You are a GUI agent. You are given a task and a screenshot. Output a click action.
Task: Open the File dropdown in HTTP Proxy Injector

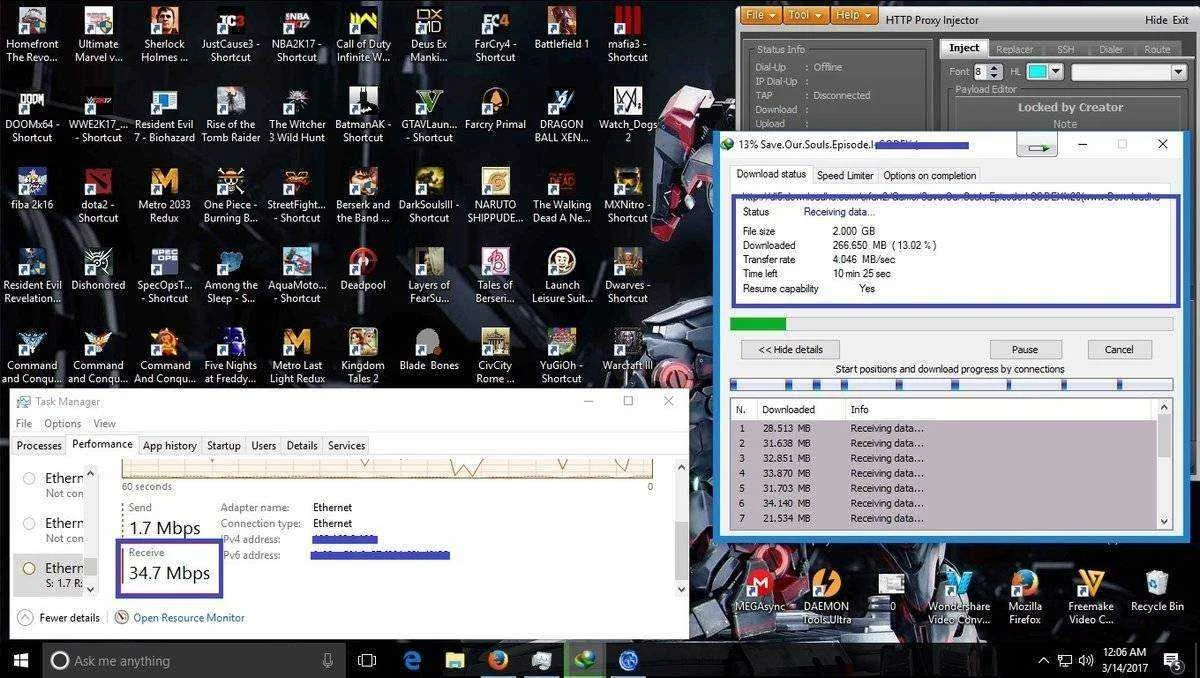tap(761, 15)
